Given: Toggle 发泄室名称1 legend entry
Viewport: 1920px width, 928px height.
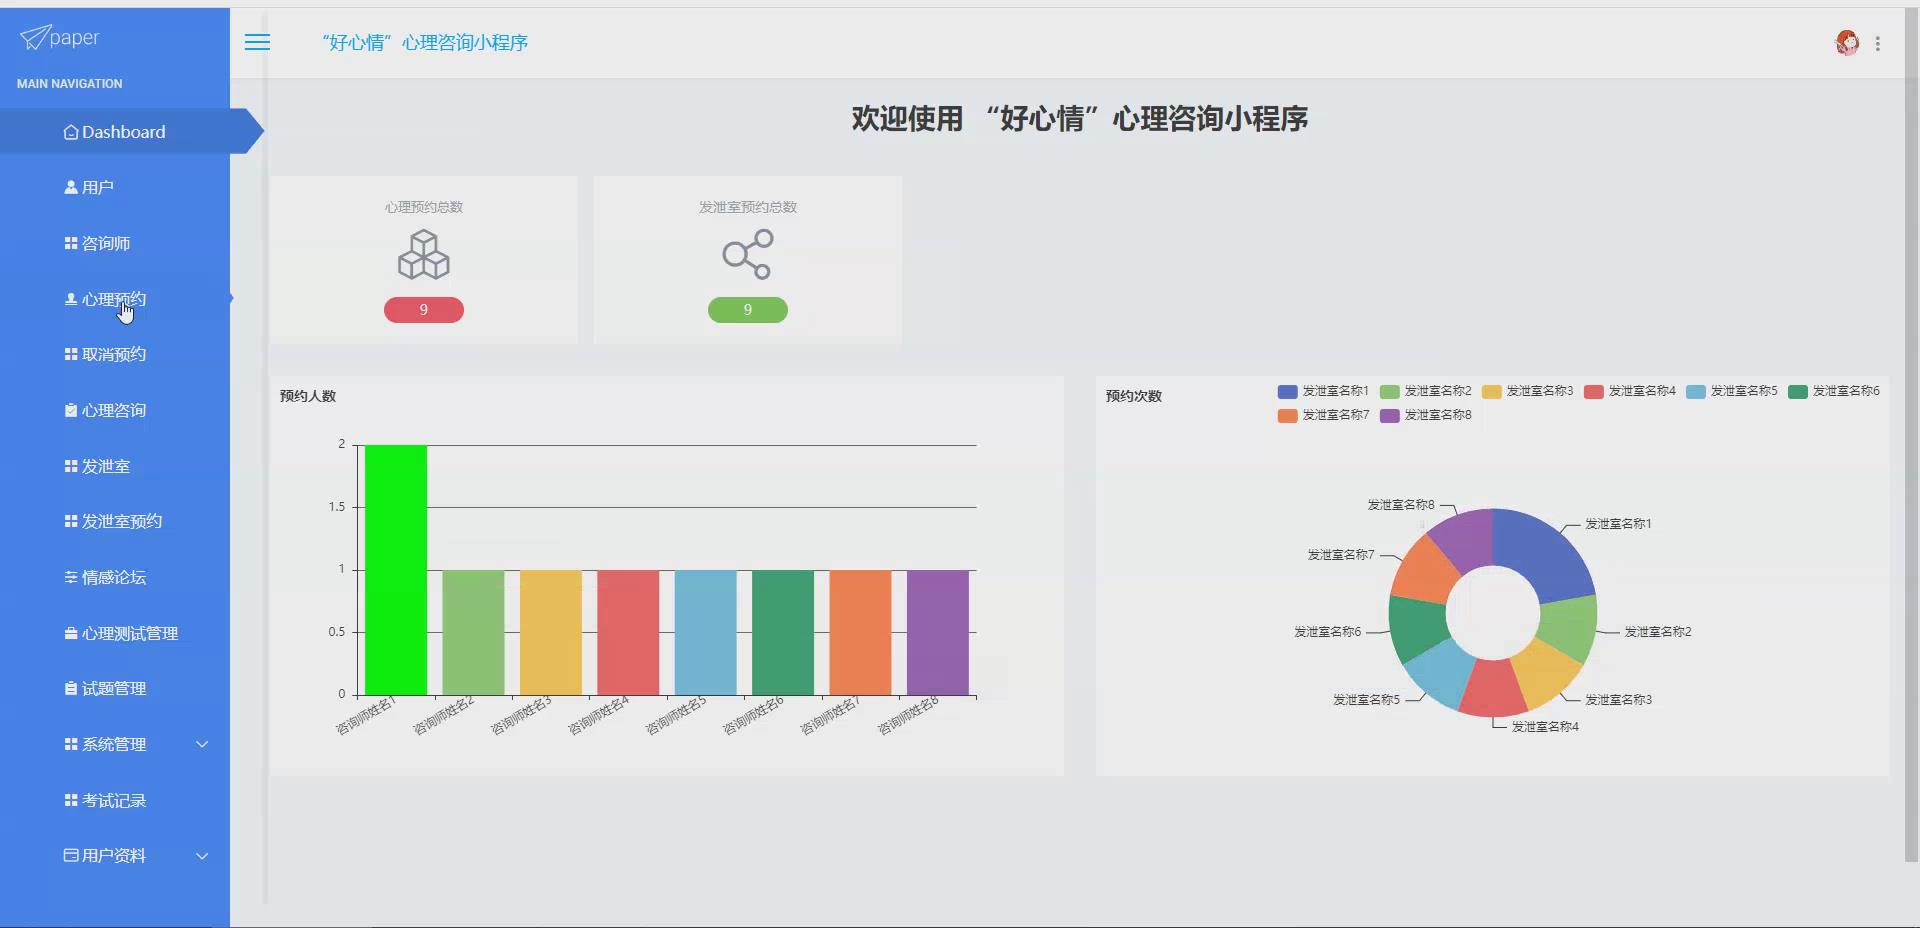Looking at the screenshot, I should pos(1323,391).
